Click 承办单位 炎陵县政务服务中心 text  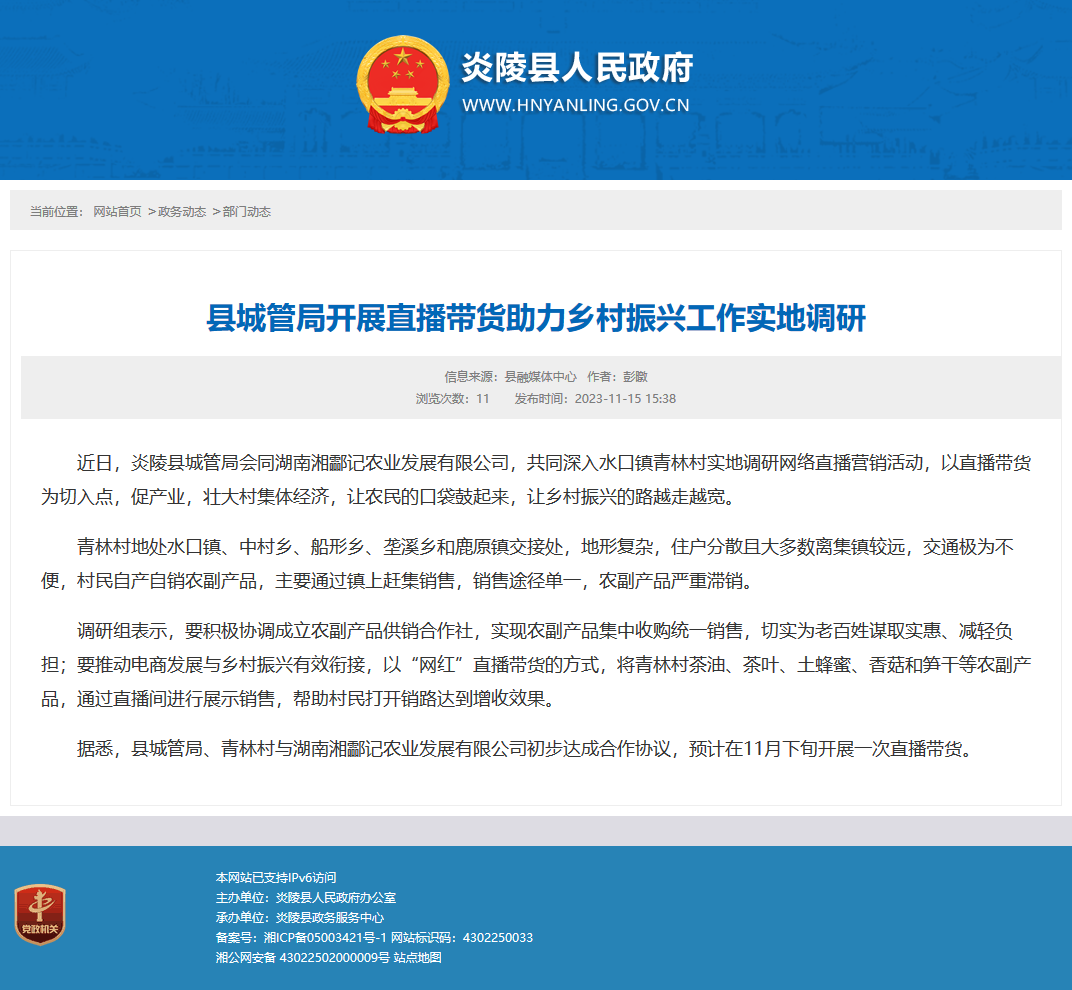(300, 918)
